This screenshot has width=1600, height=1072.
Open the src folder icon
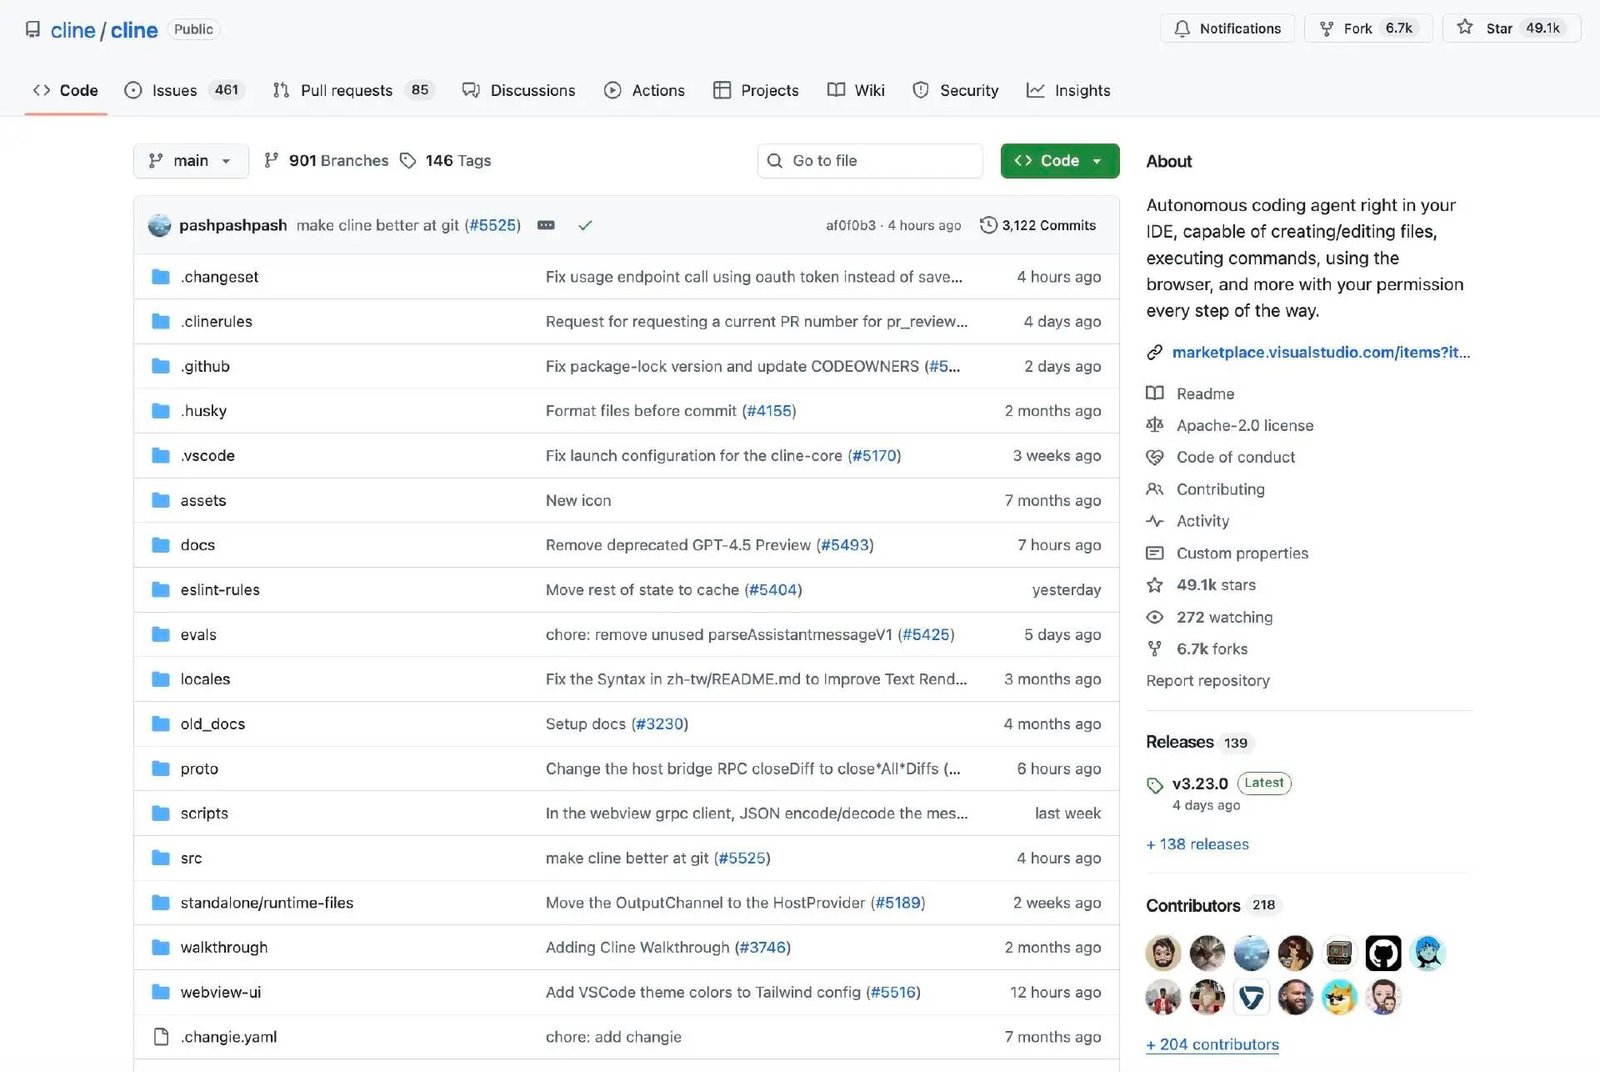160,858
